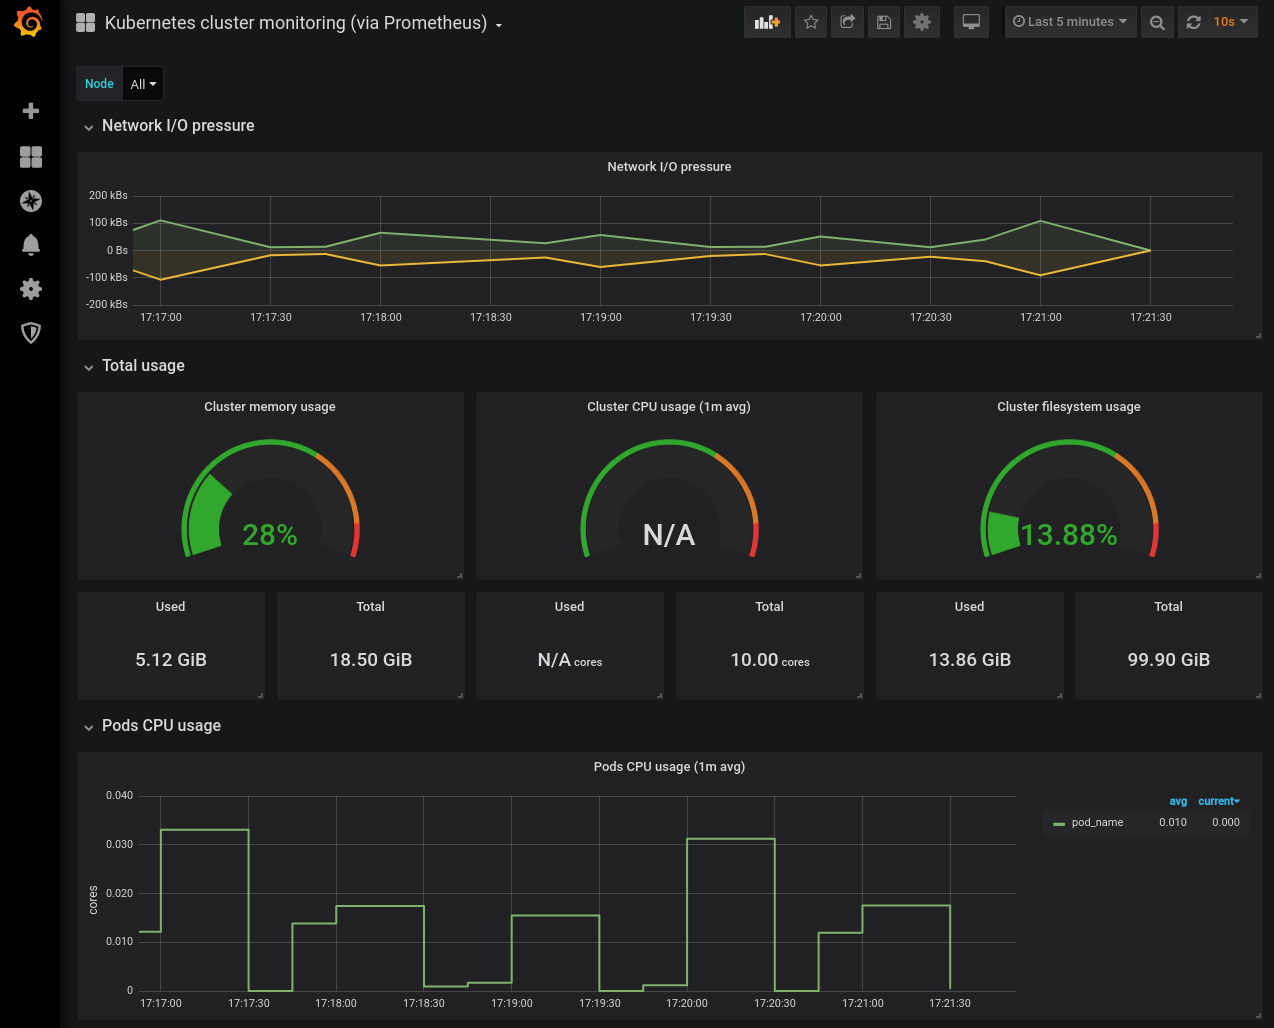
Task: Sort legend by current column
Action: click(1218, 801)
